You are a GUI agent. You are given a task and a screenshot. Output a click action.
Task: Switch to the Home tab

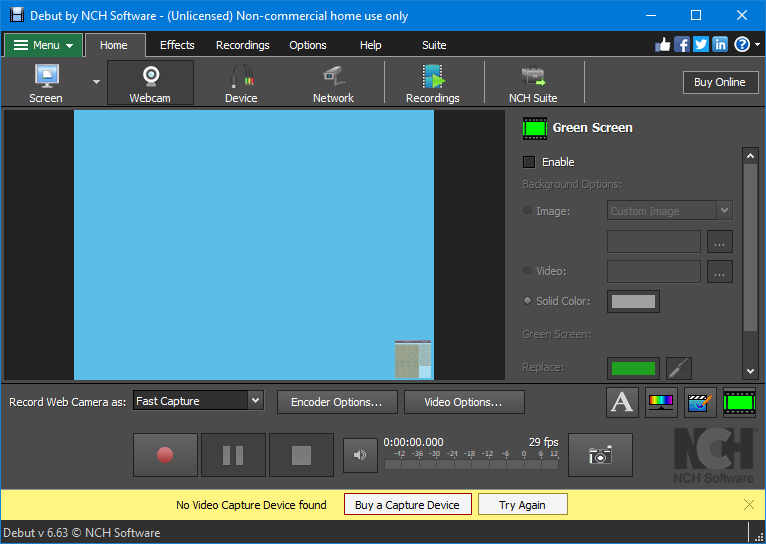tap(114, 45)
